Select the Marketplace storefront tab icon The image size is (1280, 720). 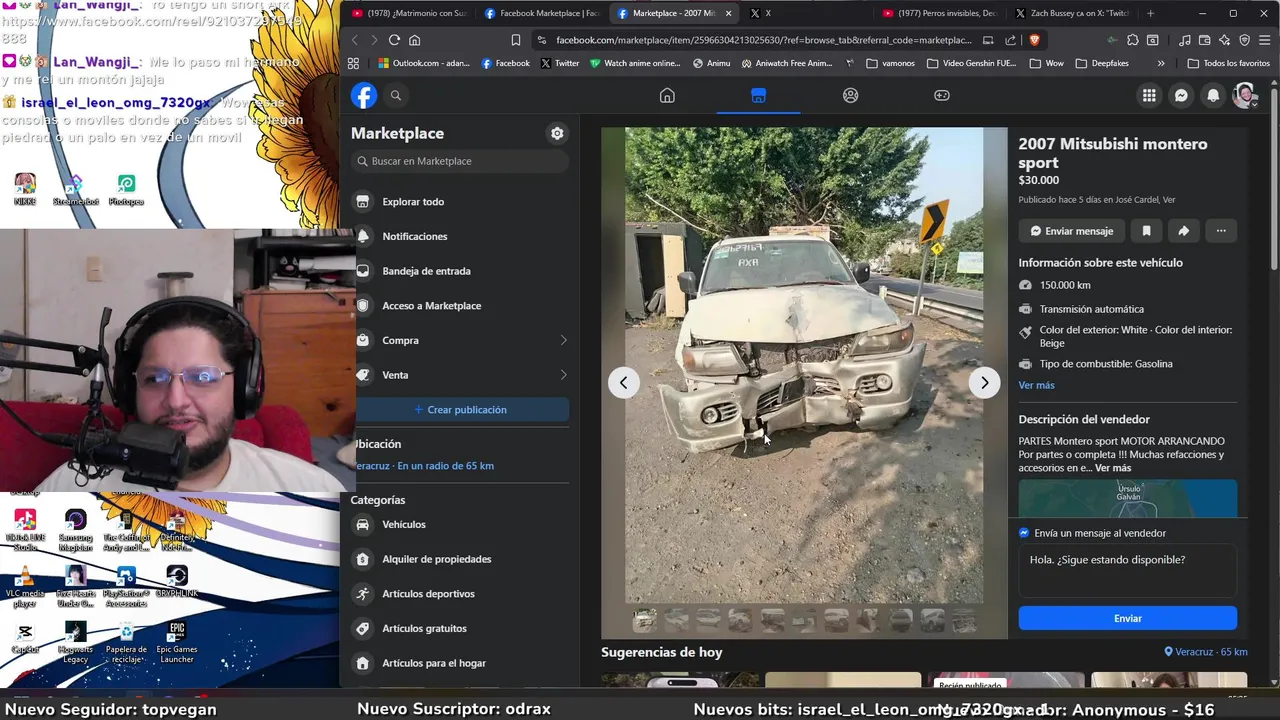[x=758, y=95]
